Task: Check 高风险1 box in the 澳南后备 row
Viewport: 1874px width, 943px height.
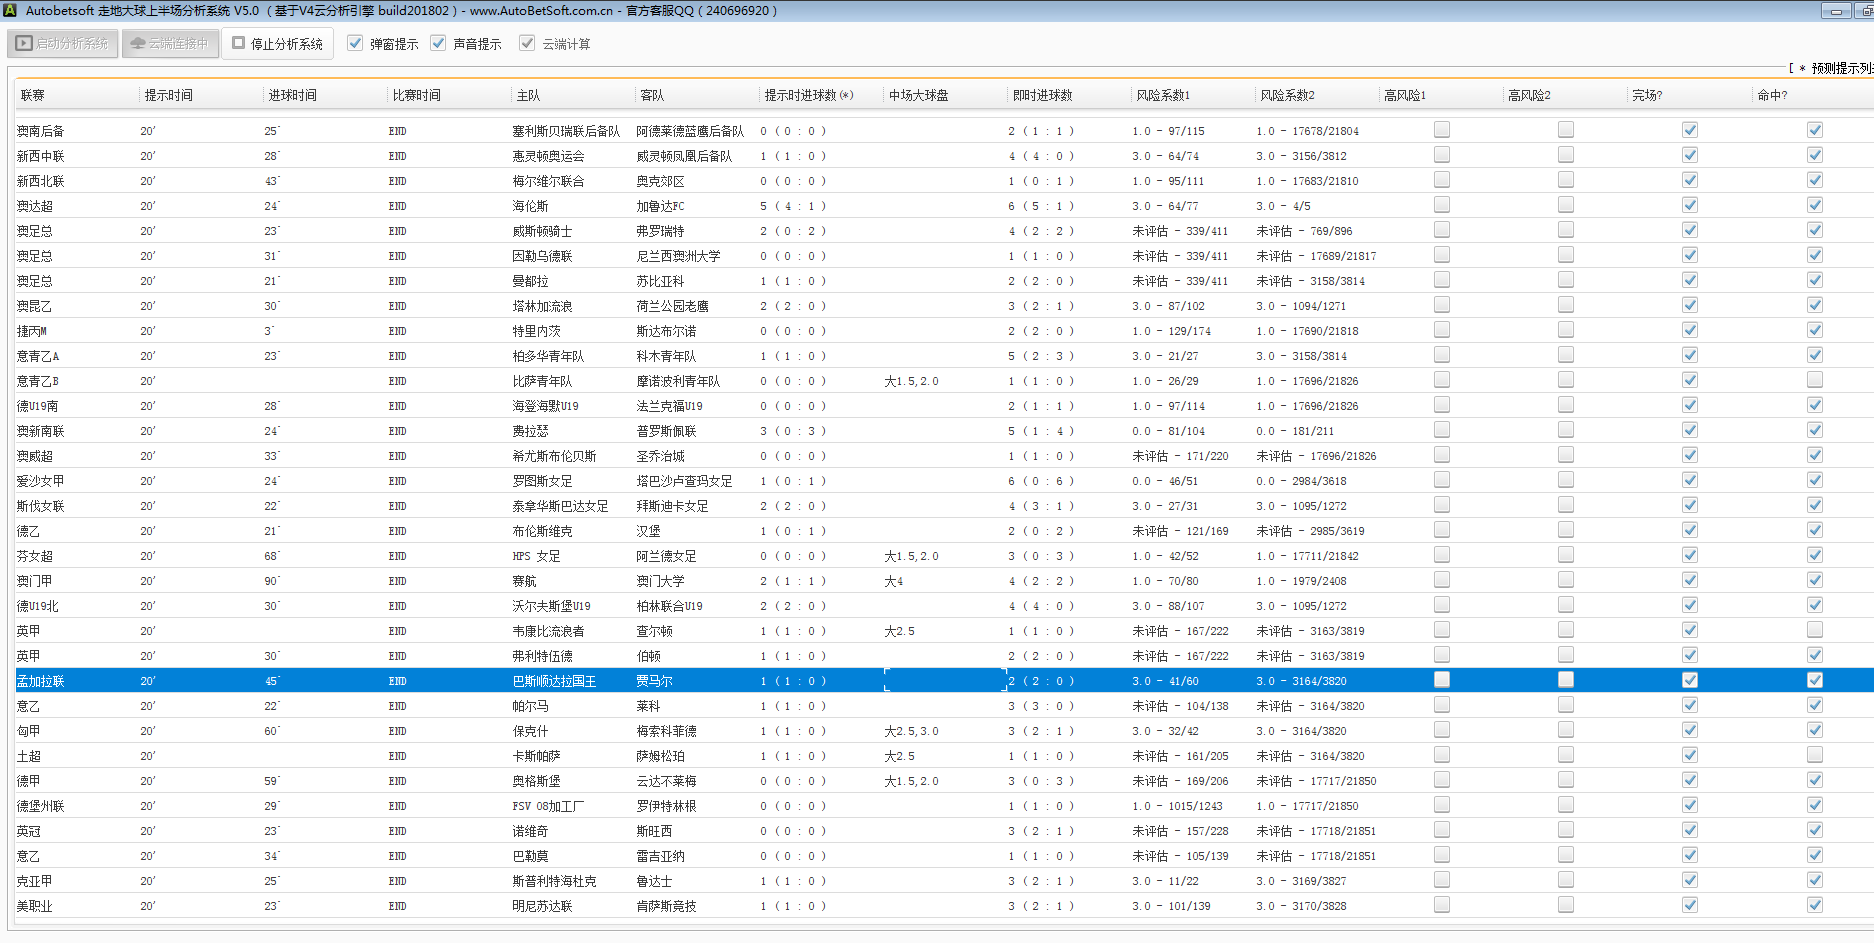Action: pyautogui.click(x=1442, y=130)
